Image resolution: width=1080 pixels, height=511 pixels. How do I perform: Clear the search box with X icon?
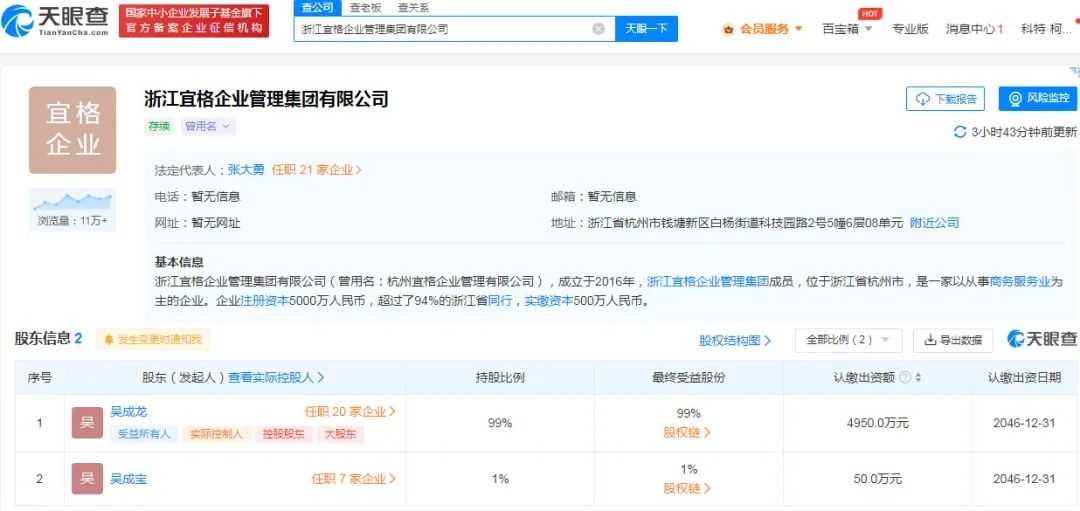598,29
